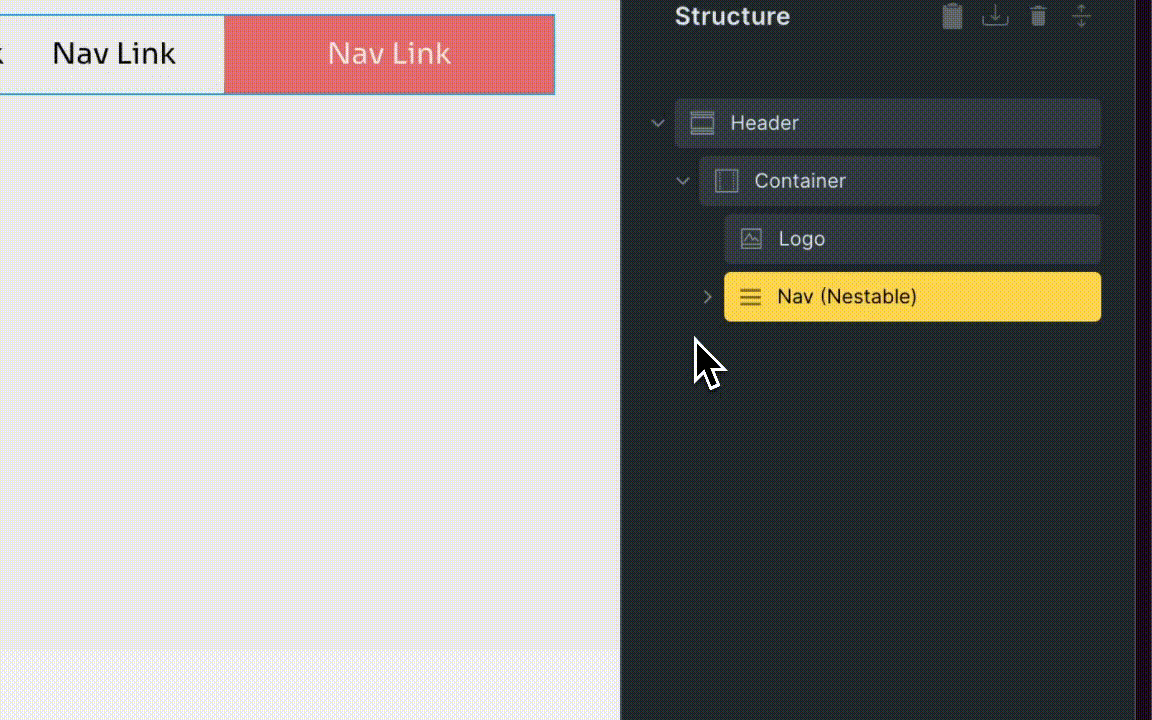The width and height of the screenshot is (1152, 720).
Task: Collapse the Container tree node chevron
Action: pos(683,181)
